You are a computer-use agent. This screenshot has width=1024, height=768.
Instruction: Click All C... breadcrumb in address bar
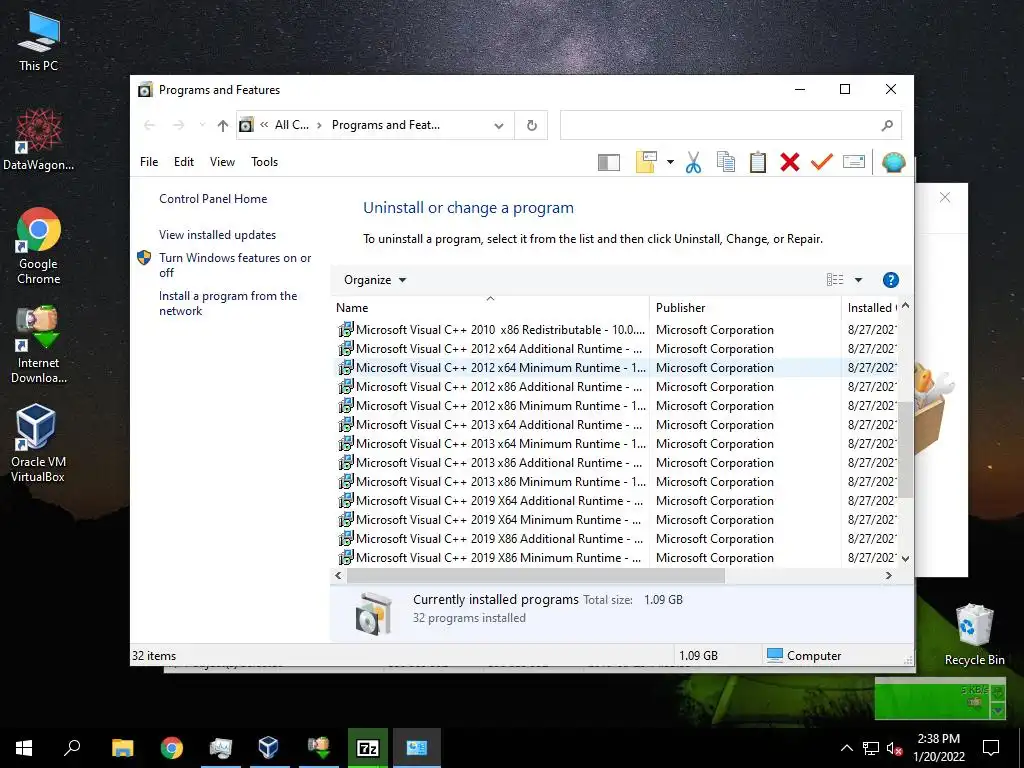click(x=292, y=125)
